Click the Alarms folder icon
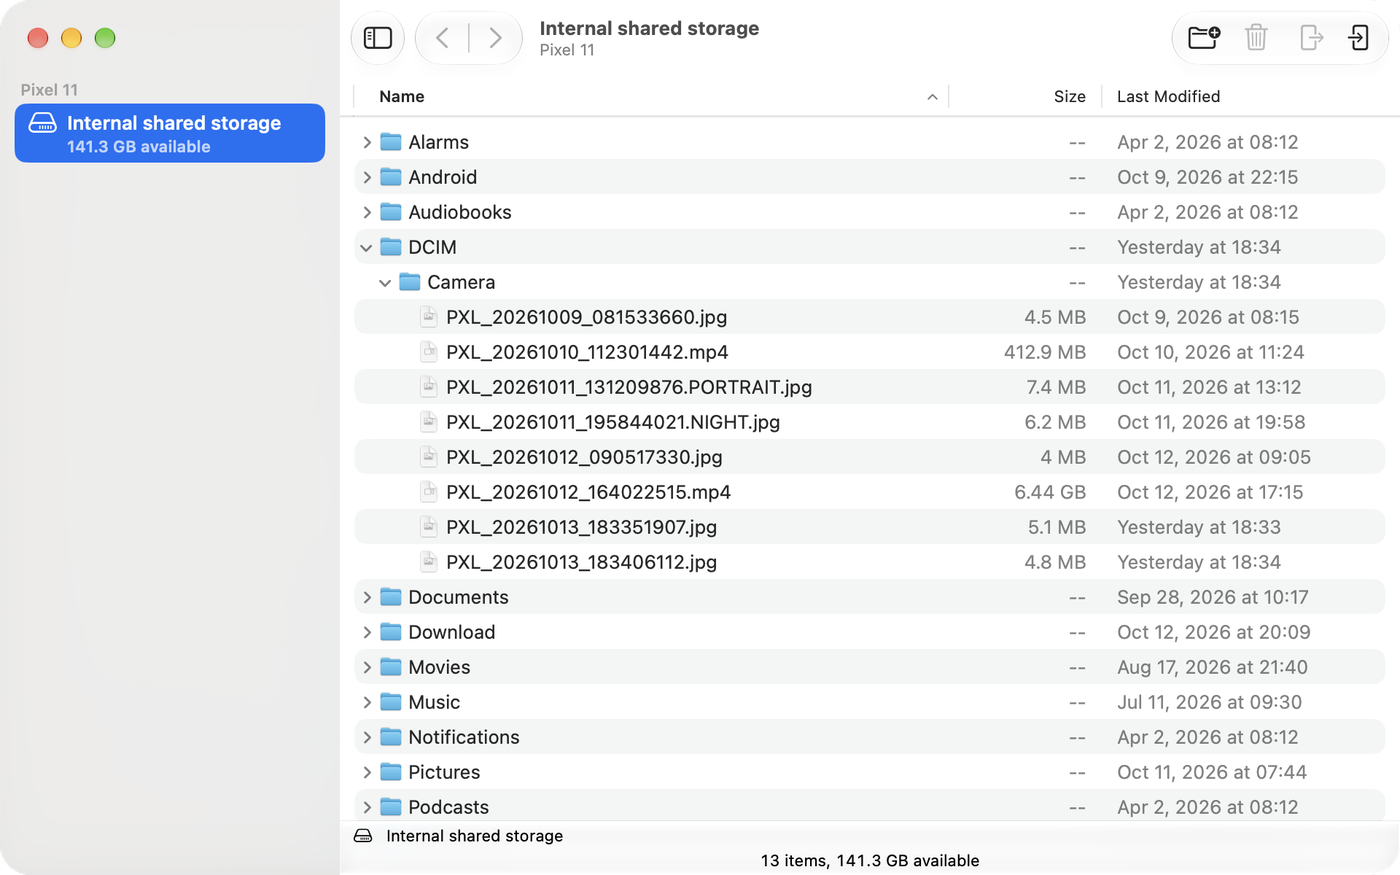This screenshot has height=875, width=1400. [391, 142]
